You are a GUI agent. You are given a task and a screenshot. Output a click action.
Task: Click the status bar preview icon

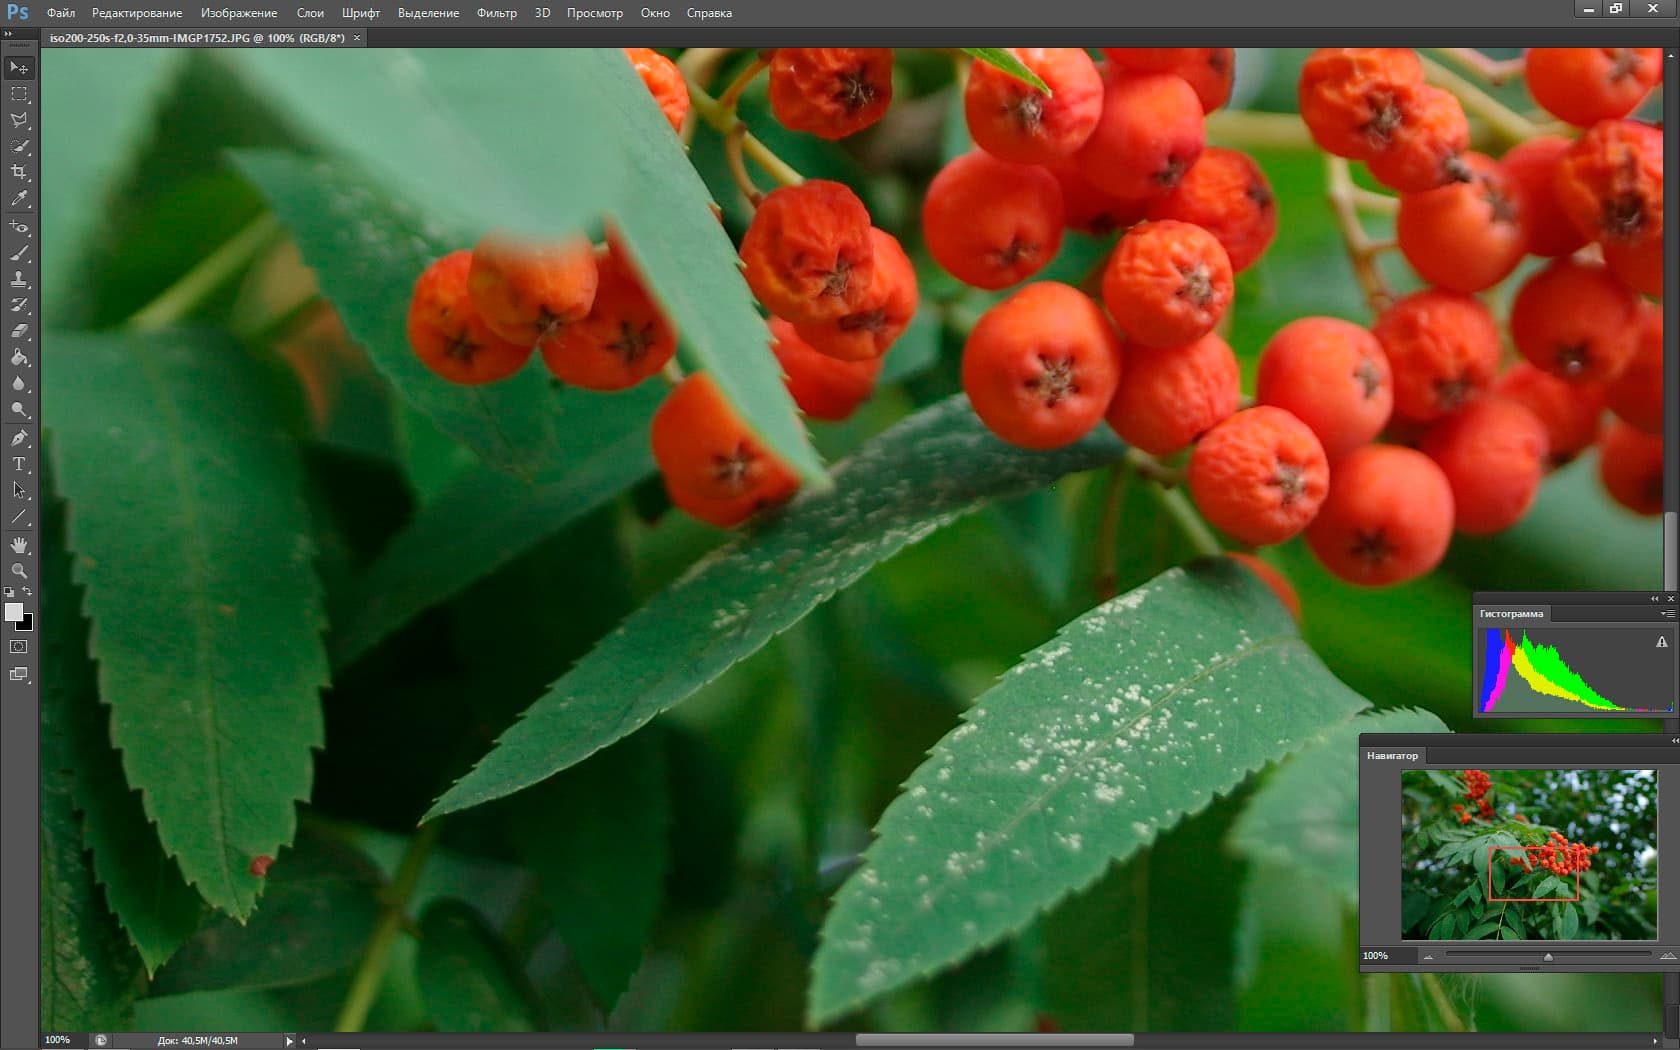pos(101,1041)
